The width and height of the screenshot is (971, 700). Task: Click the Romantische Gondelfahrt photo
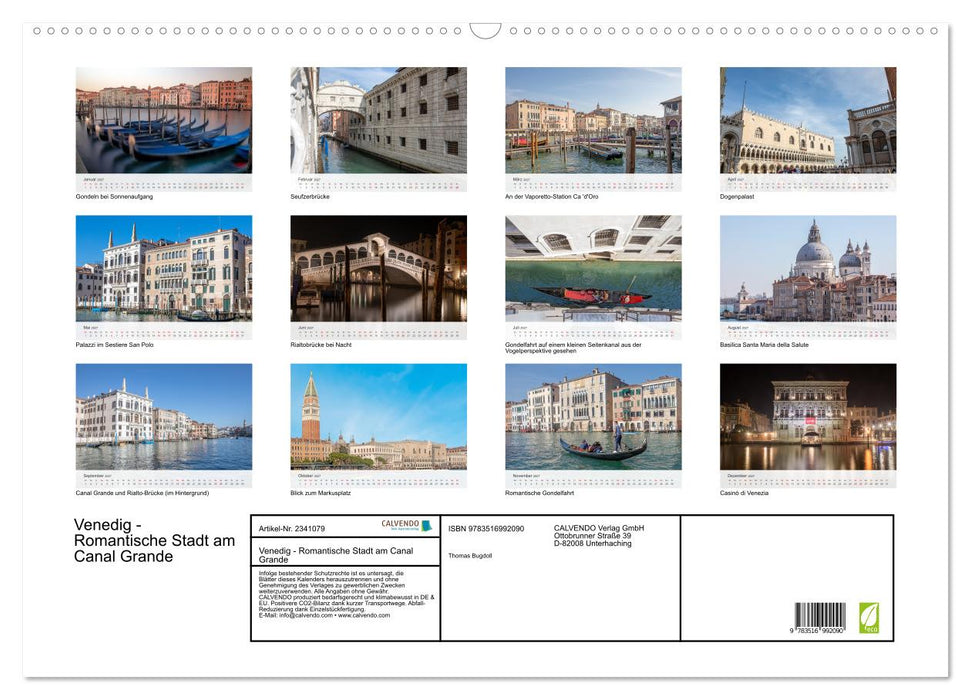coord(593,417)
